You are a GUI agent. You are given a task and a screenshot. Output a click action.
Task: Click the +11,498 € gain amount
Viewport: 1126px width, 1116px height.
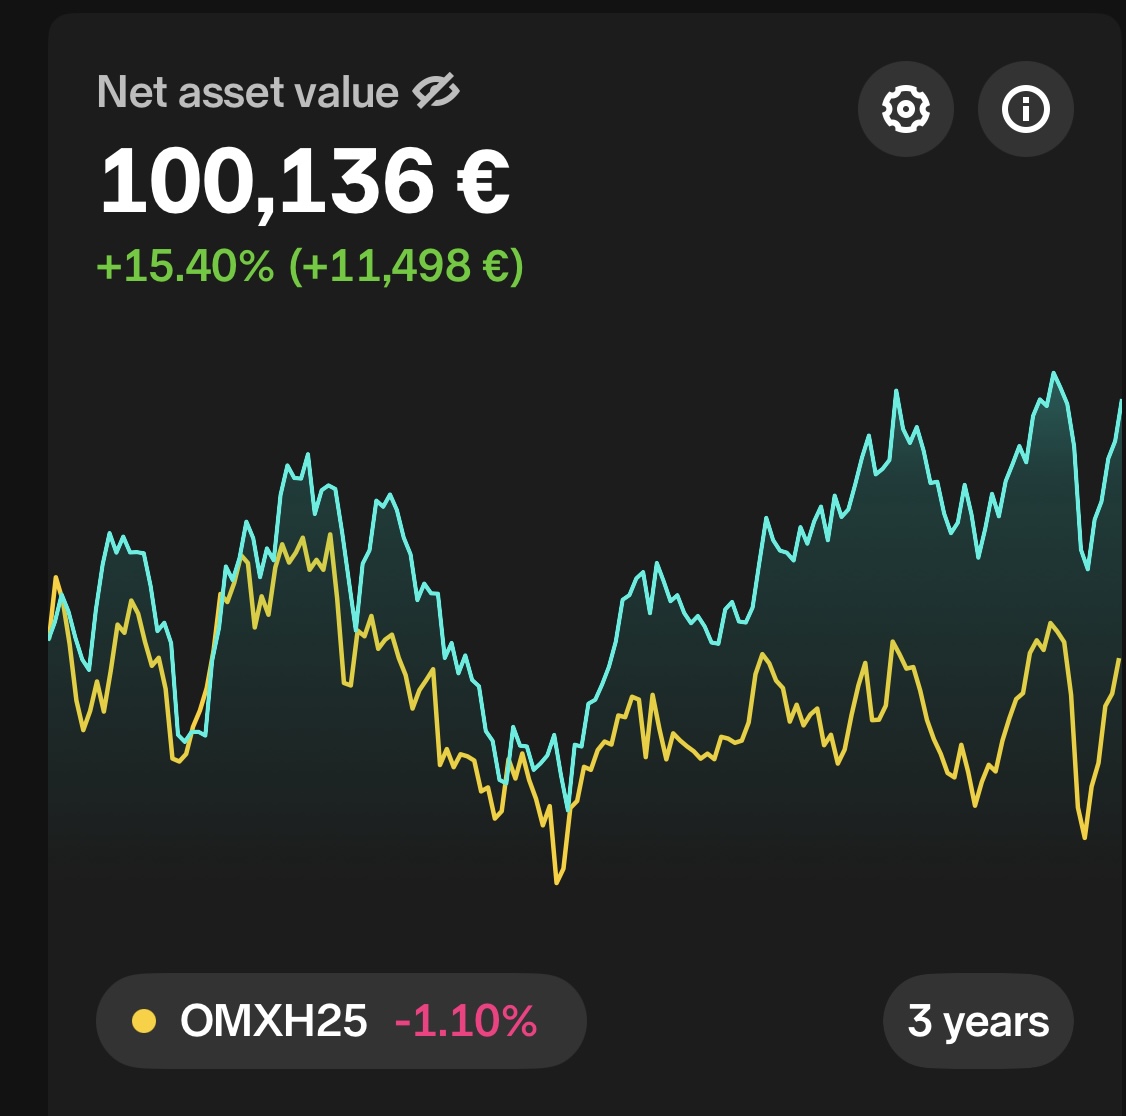[406, 266]
